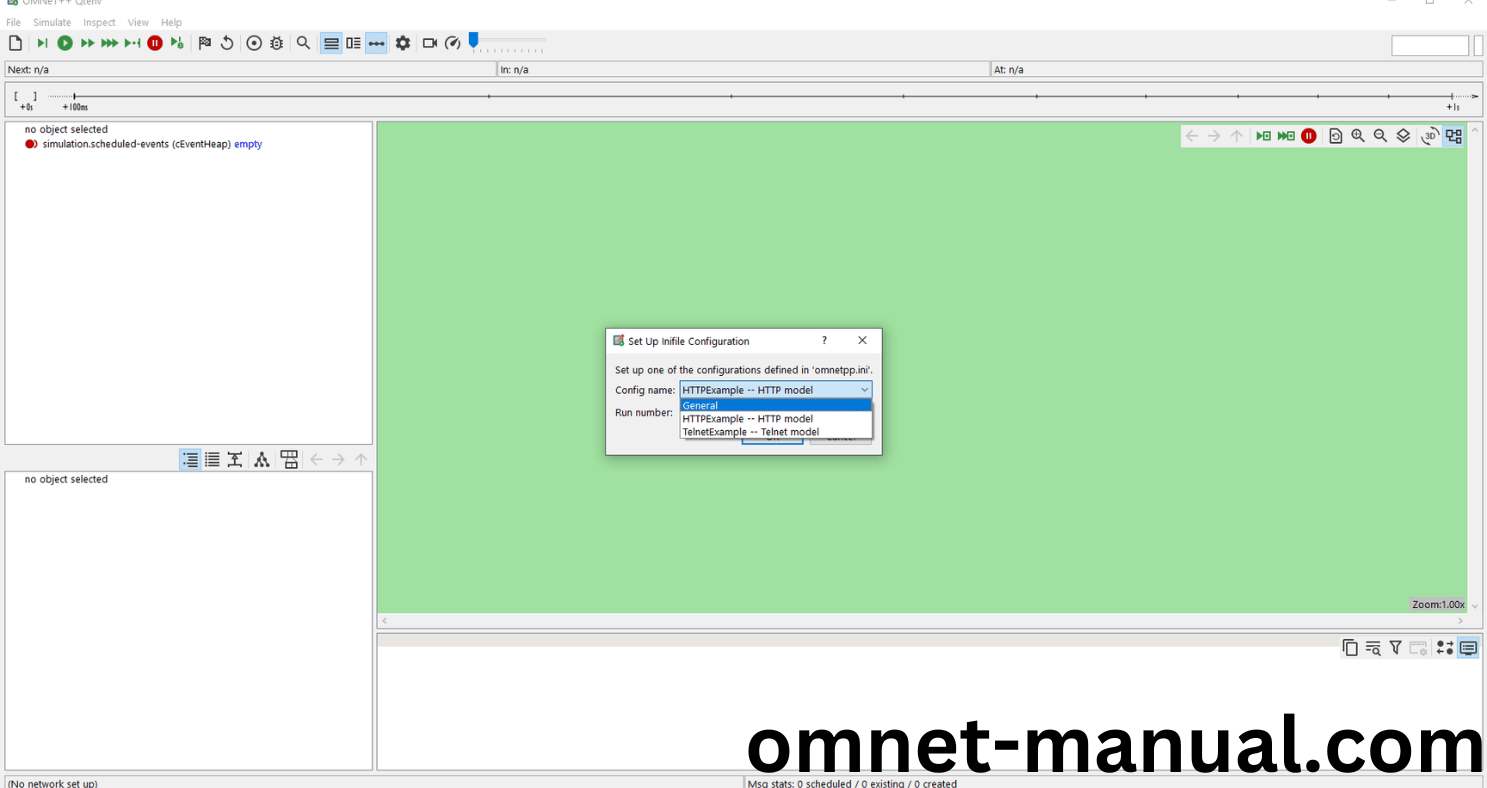This screenshot has width=1487, height=788.
Task: Toggle grouped tree view in inspector toolbar
Action: (x=190, y=460)
